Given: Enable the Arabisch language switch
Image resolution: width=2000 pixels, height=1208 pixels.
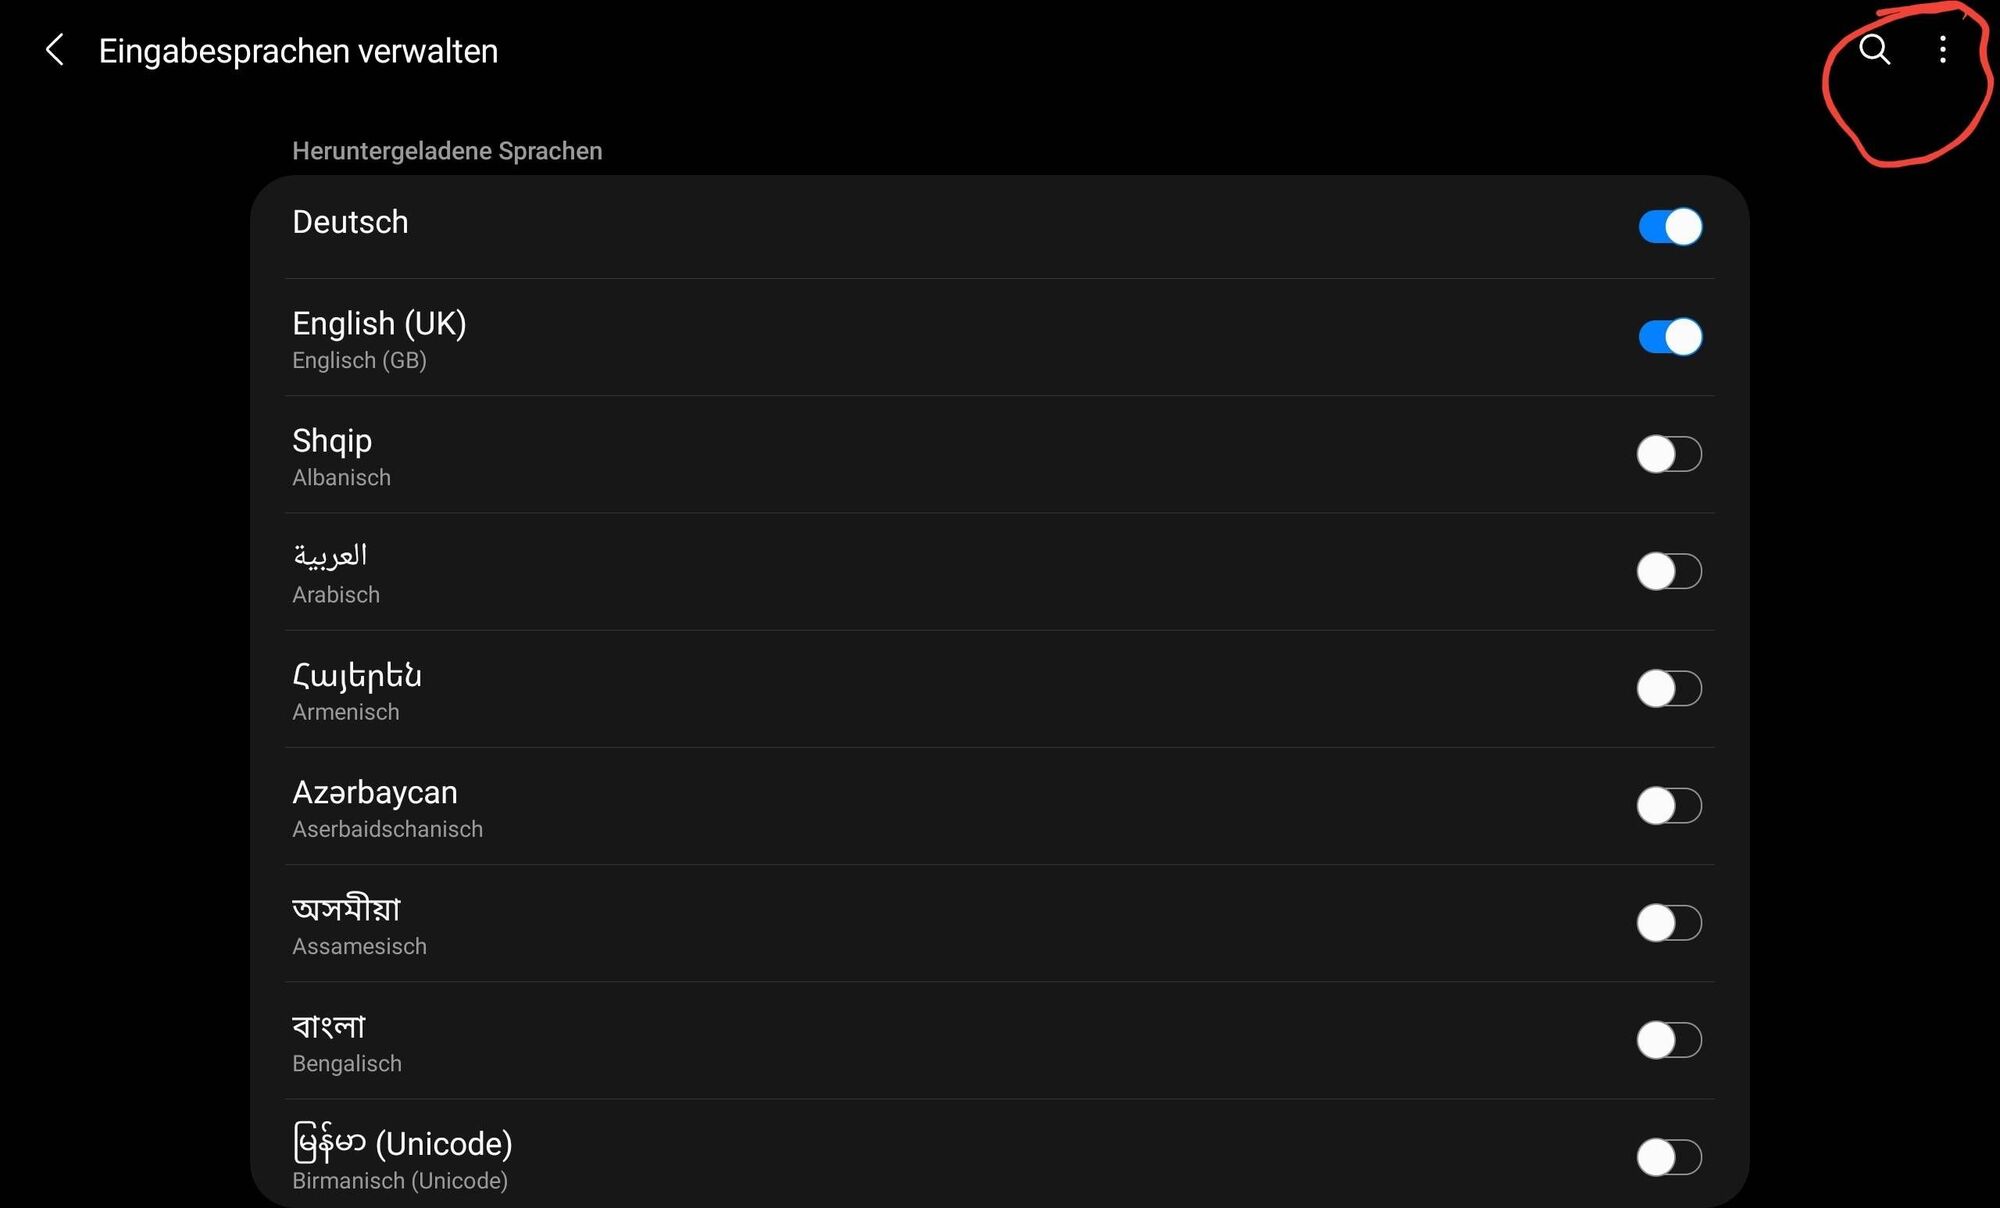Looking at the screenshot, I should click(1669, 571).
